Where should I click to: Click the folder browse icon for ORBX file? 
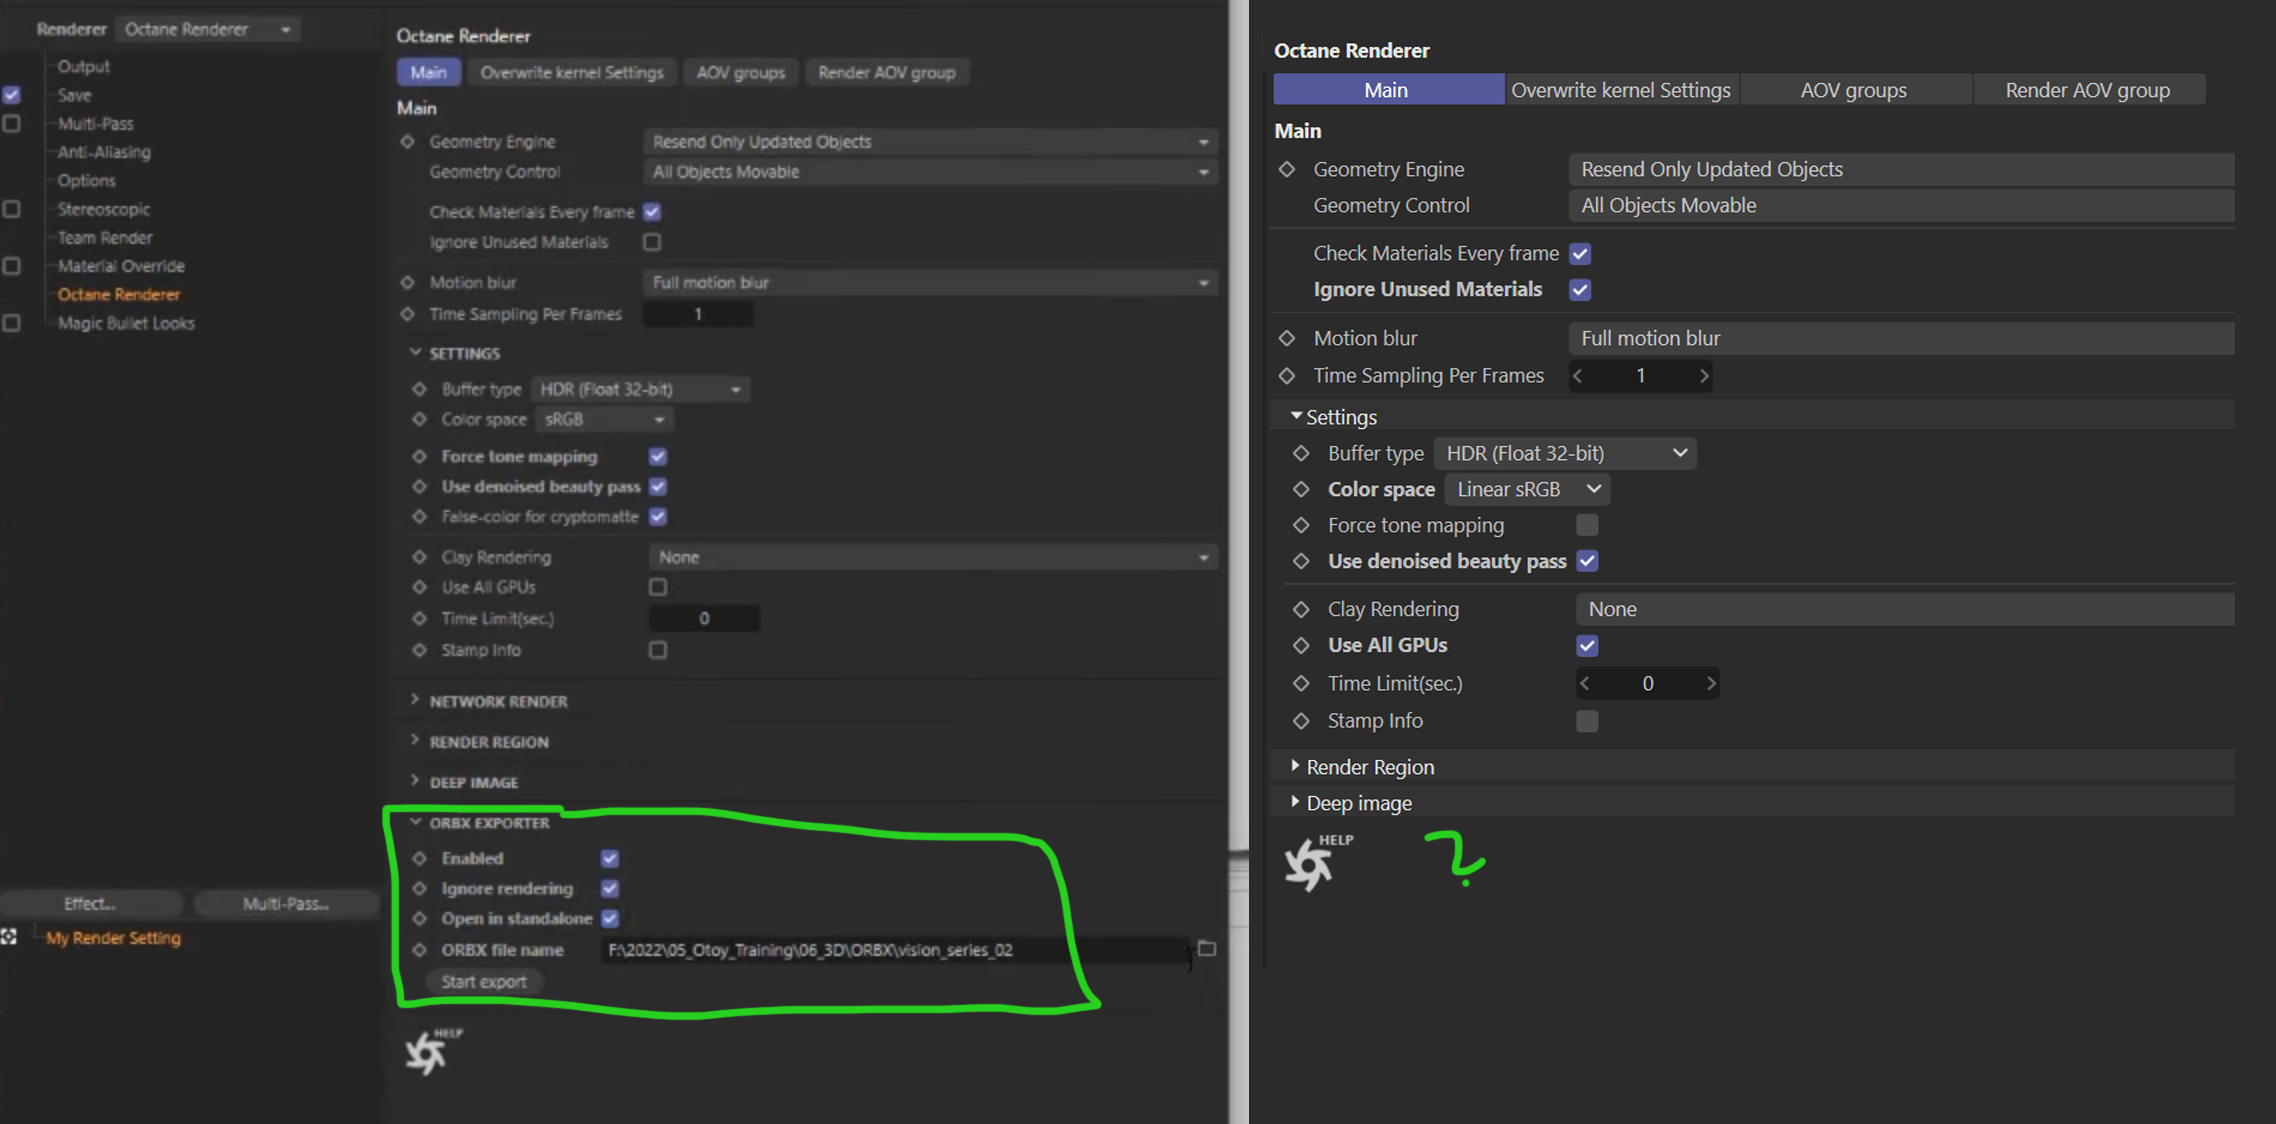click(1207, 948)
